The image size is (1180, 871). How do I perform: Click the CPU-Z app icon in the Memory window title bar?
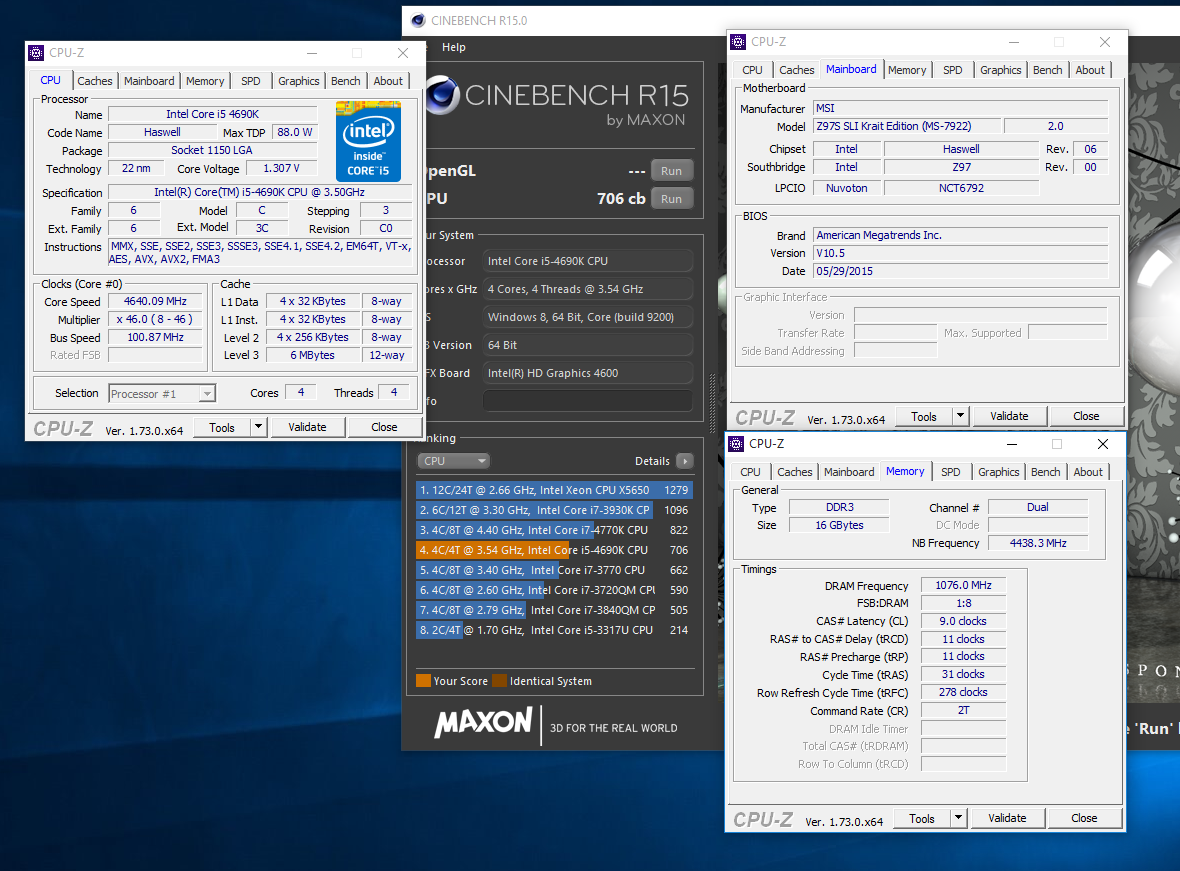pos(737,444)
